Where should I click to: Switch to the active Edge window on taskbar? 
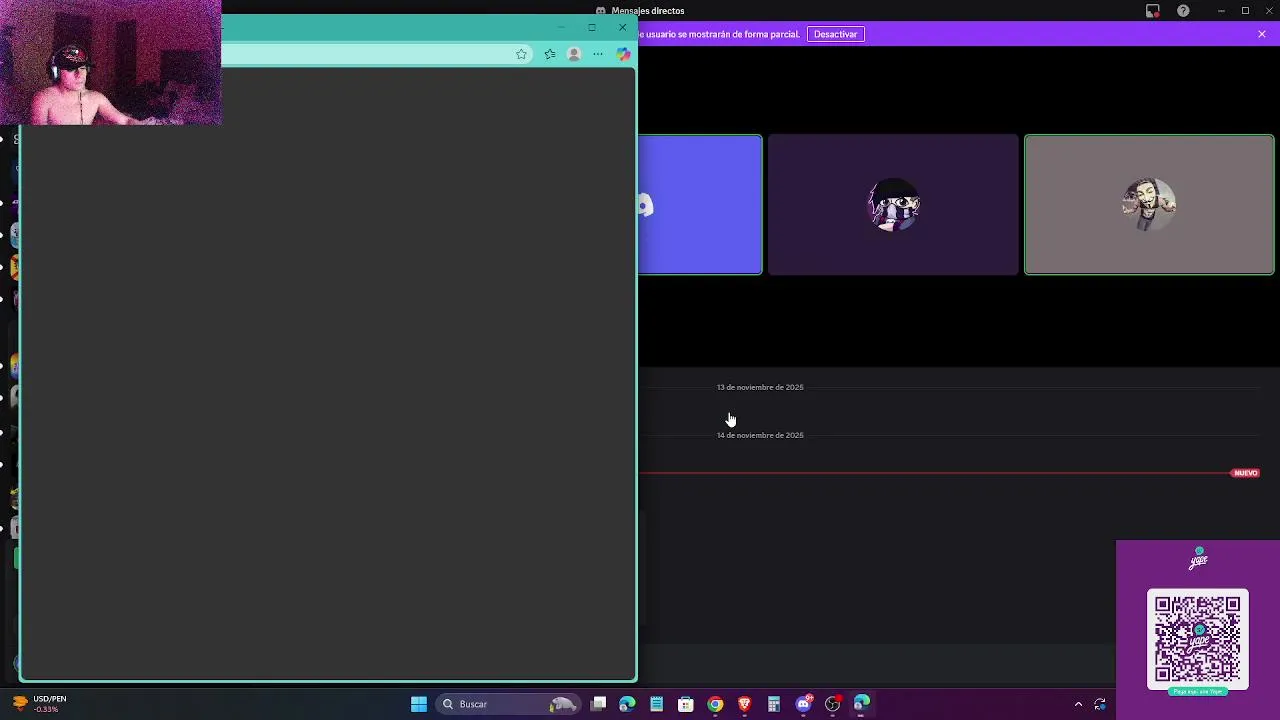[861, 704]
